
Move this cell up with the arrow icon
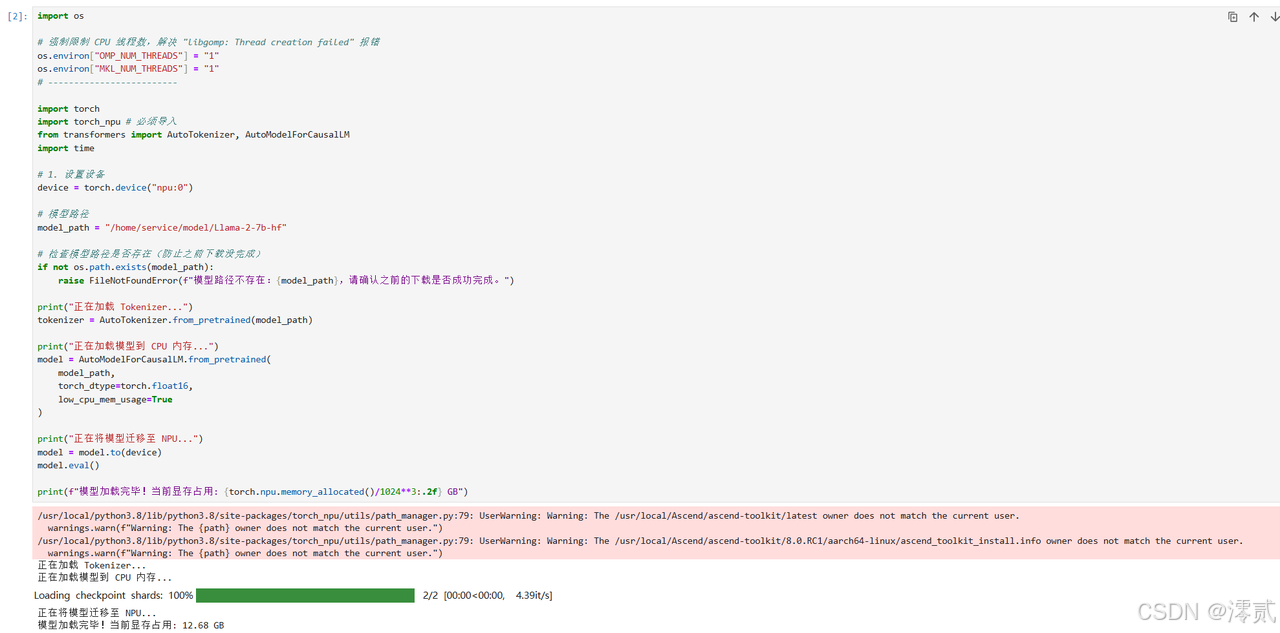[1253, 17]
